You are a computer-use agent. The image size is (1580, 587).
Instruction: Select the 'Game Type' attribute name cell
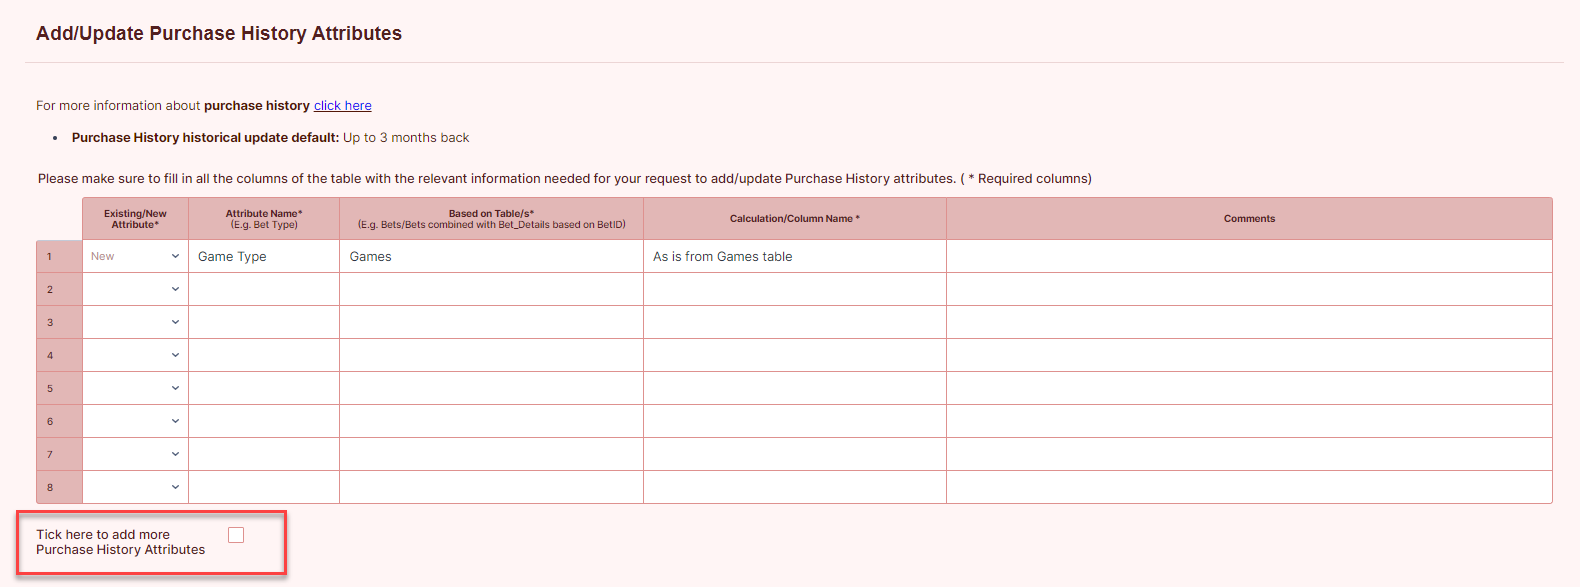[x=264, y=256]
